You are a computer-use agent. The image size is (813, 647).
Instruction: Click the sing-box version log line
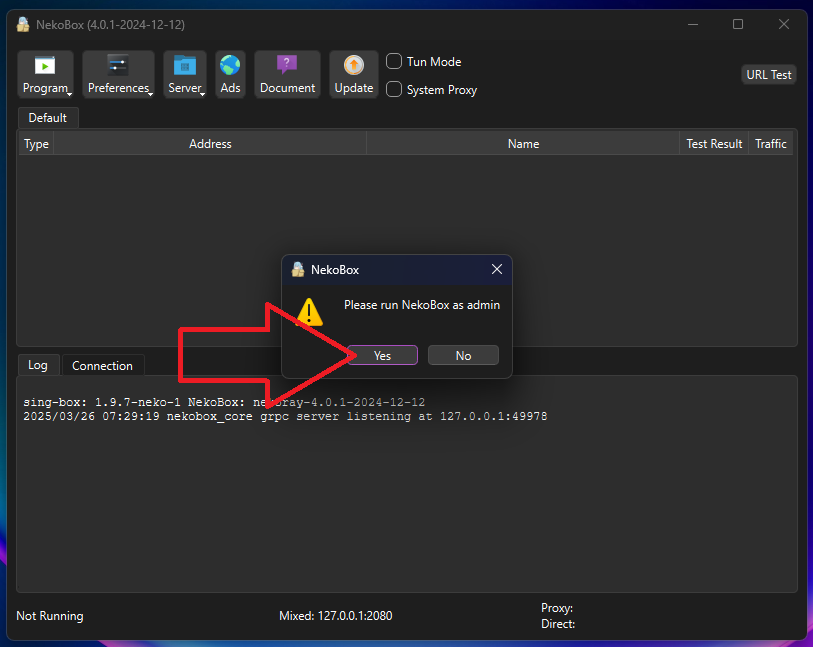[224, 402]
